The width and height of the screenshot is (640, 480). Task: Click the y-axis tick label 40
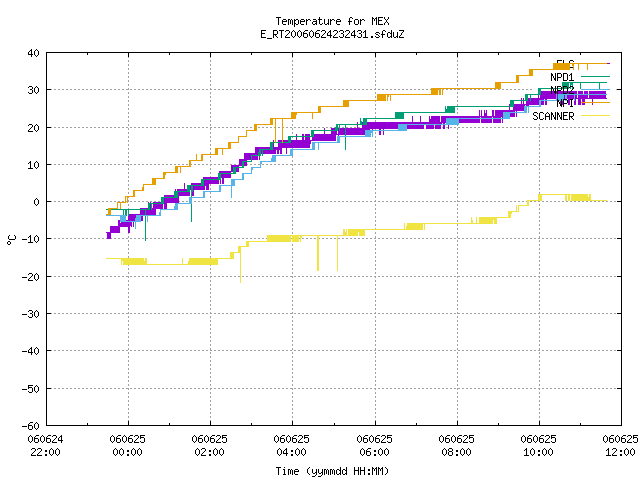coord(33,53)
